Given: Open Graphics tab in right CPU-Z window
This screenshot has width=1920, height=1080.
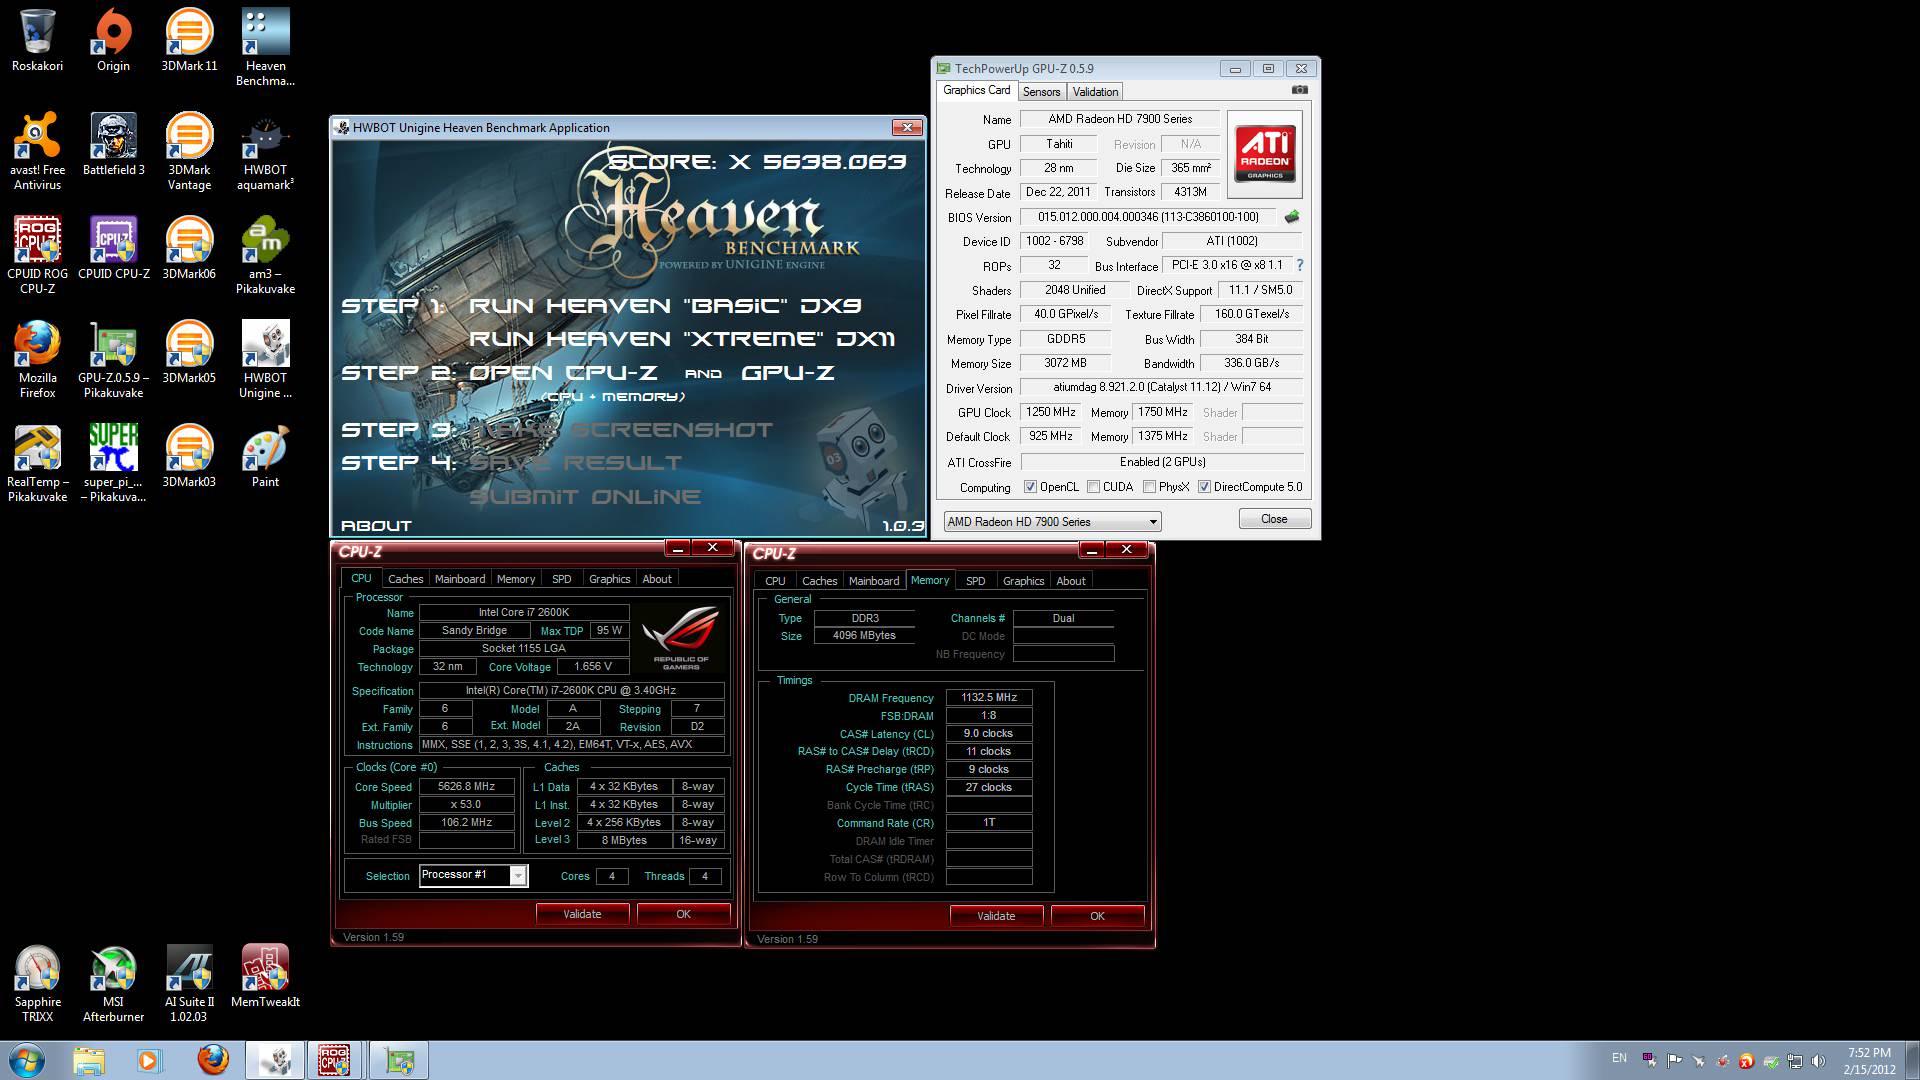Looking at the screenshot, I should pos(1023,581).
